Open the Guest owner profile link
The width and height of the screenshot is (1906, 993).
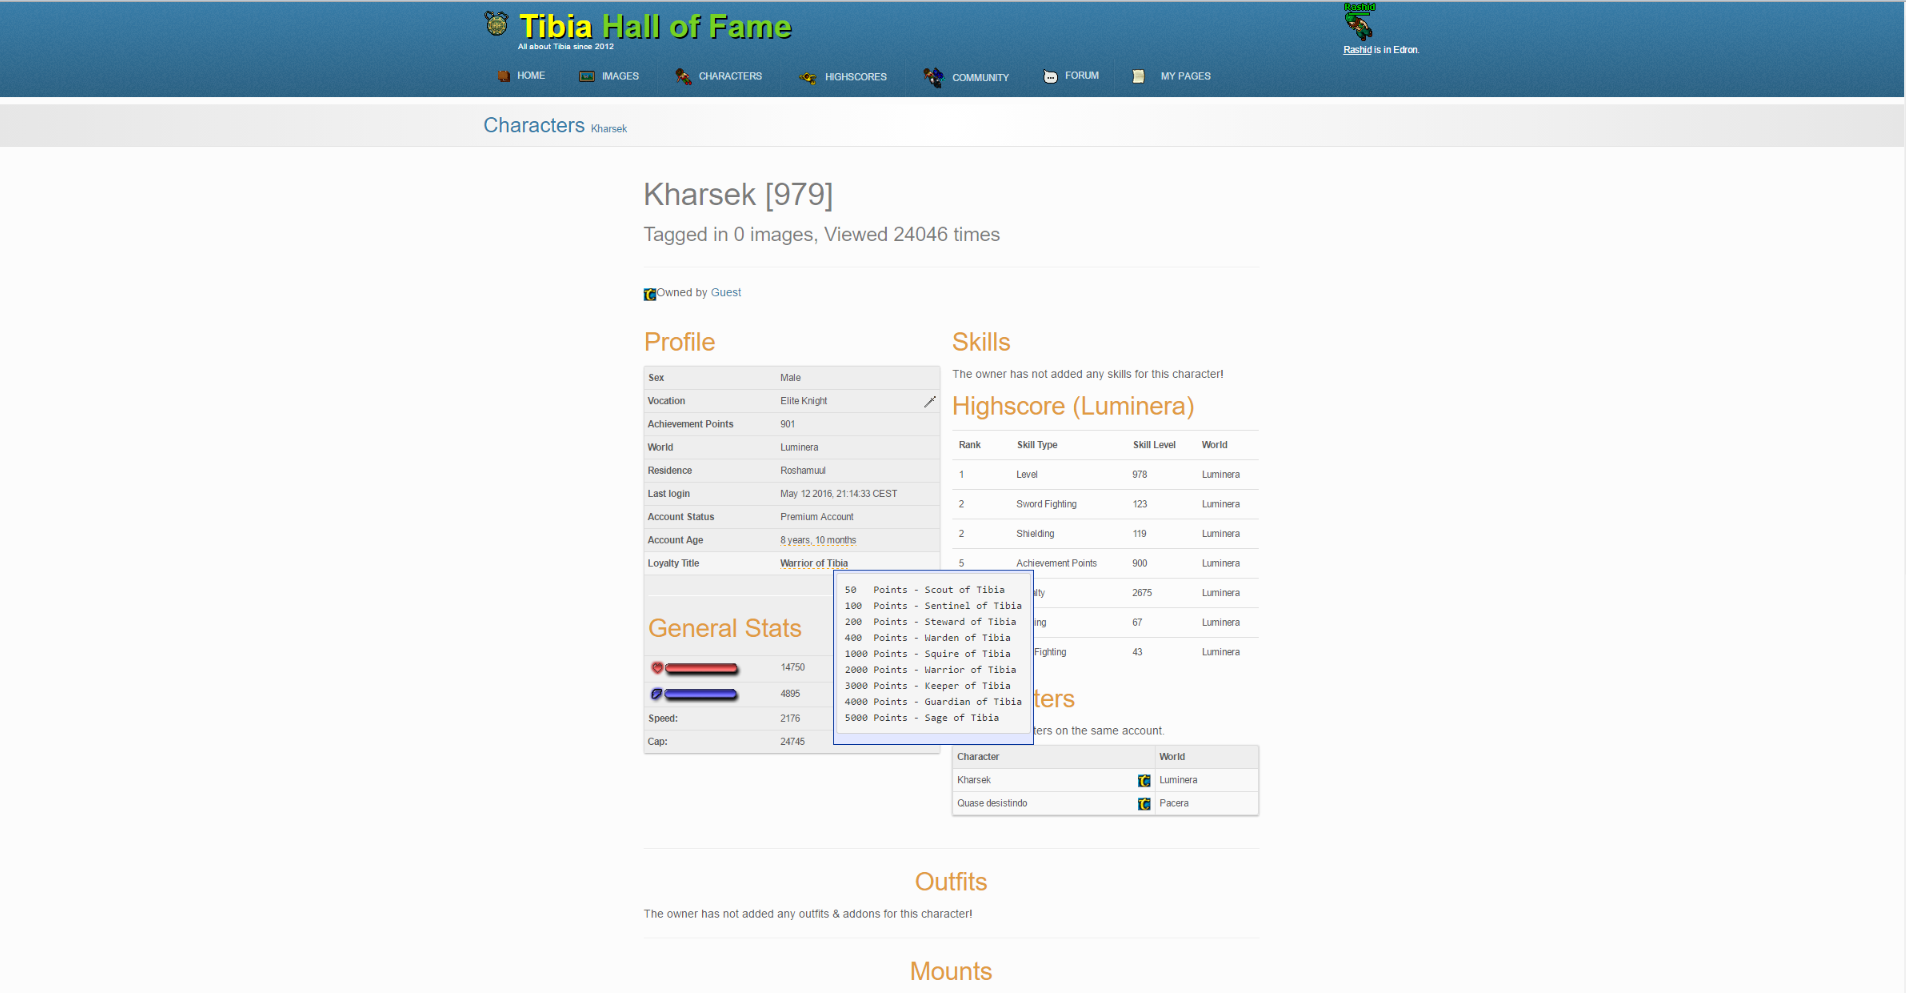(x=725, y=293)
